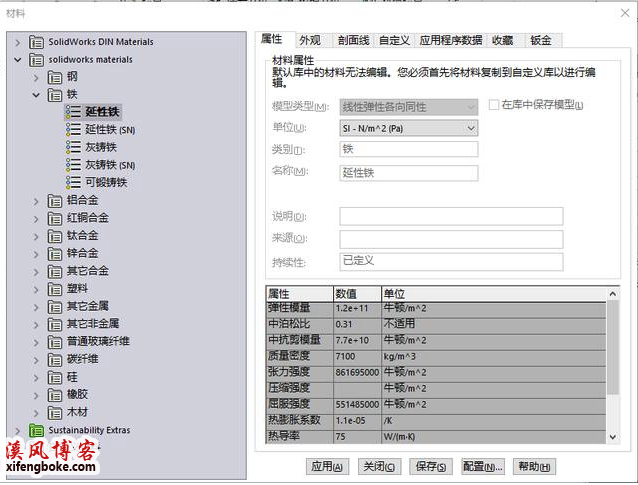
Task: Click the 说明 input field
Action: pyautogui.click(x=451, y=216)
